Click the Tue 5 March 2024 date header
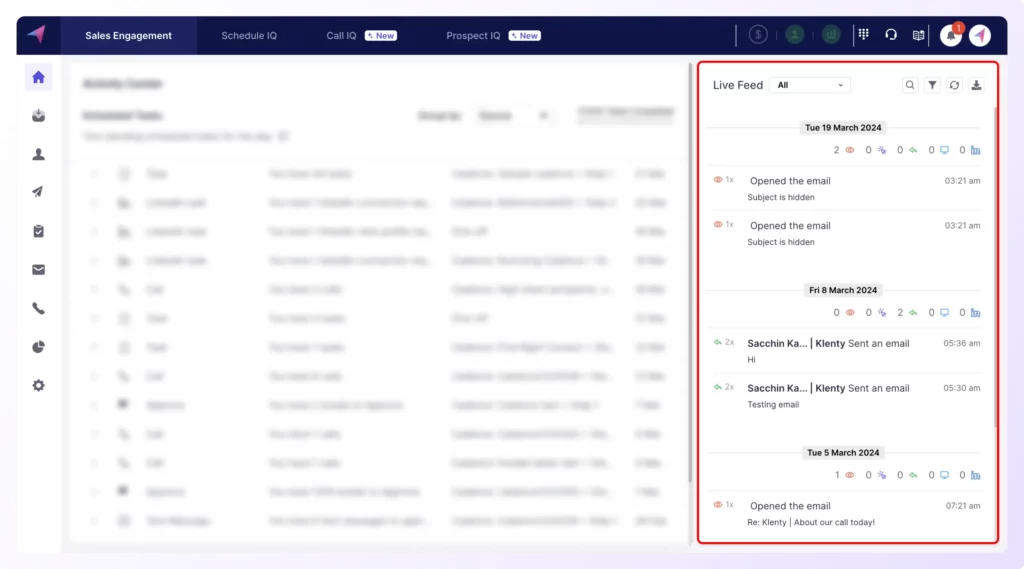 (842, 453)
